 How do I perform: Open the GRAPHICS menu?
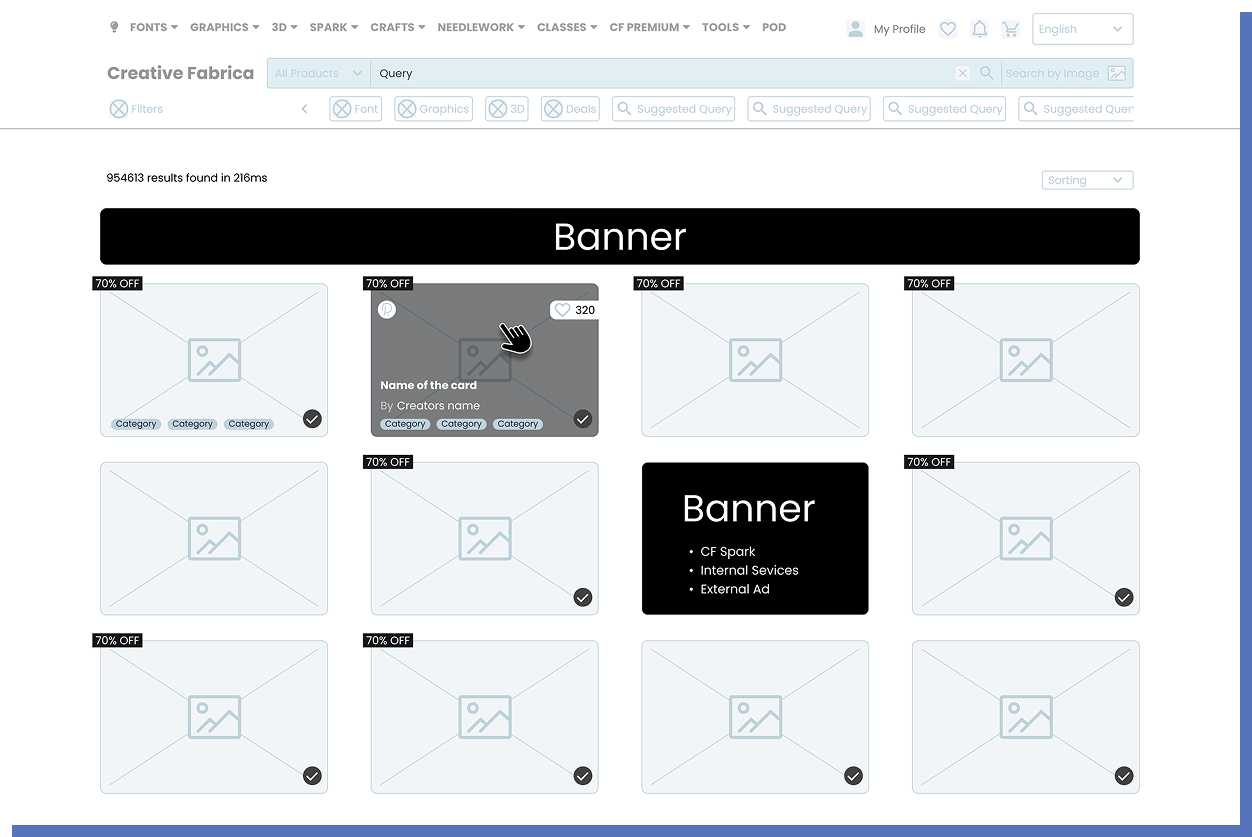pyautogui.click(x=218, y=27)
